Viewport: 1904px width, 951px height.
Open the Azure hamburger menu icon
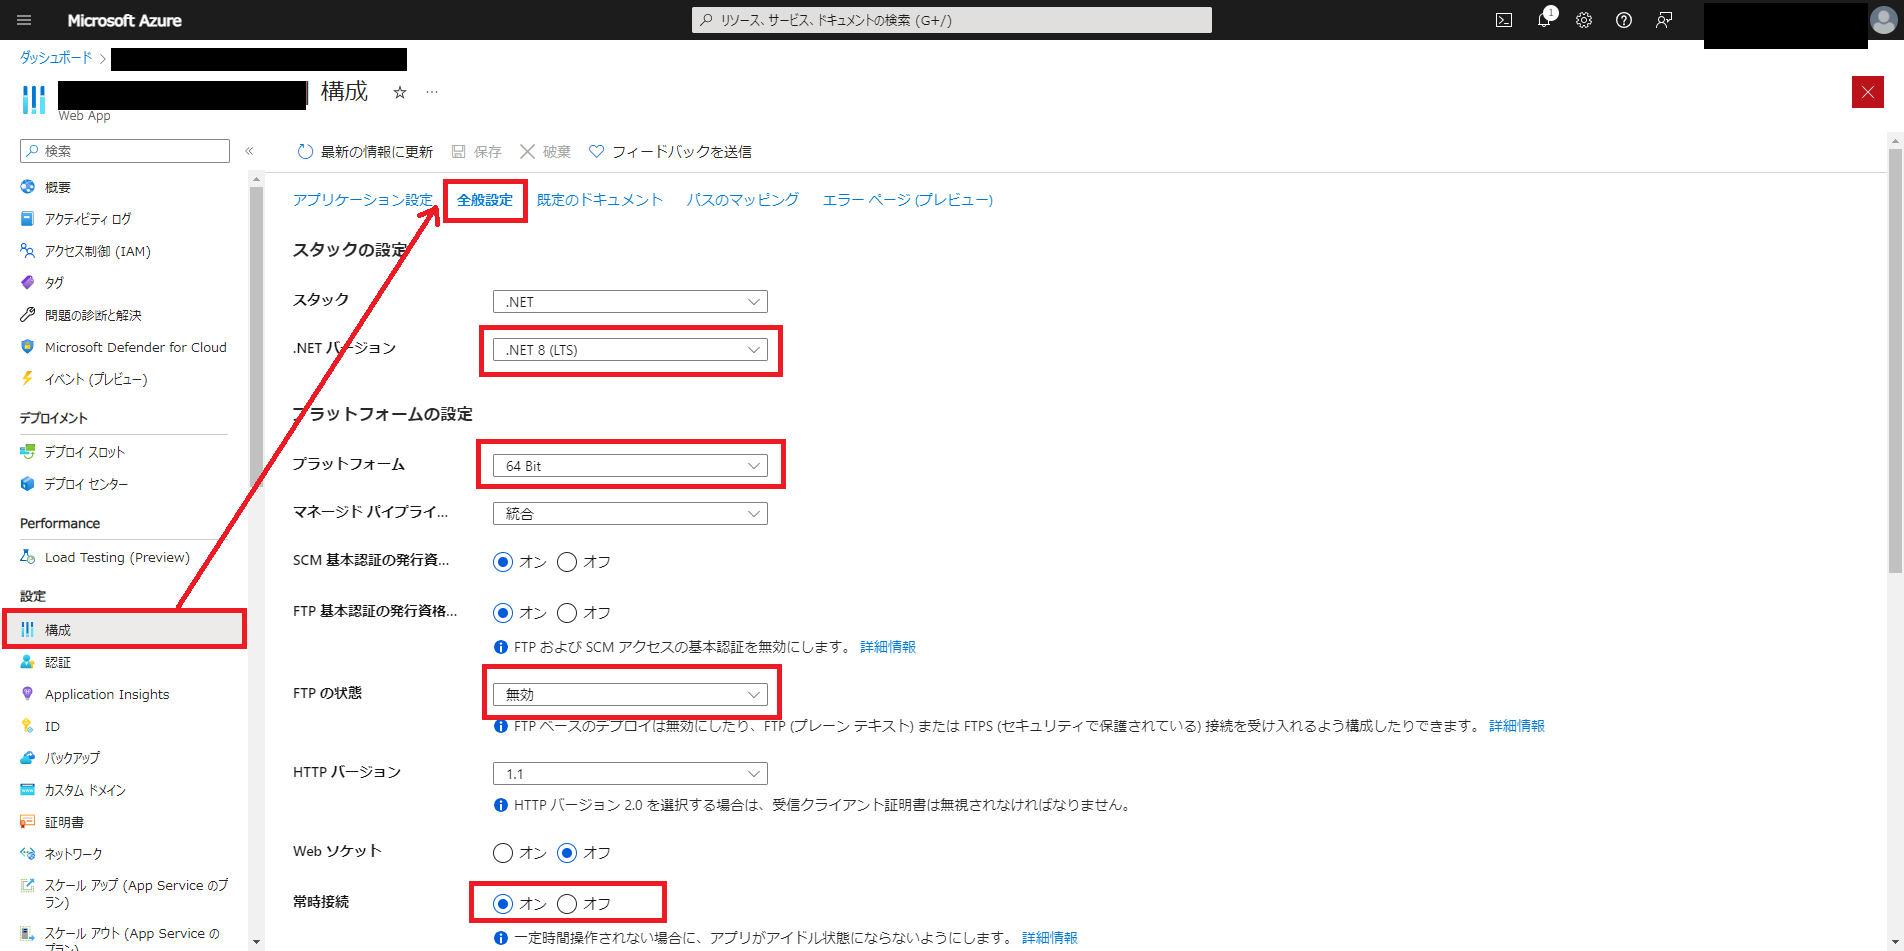click(x=25, y=20)
